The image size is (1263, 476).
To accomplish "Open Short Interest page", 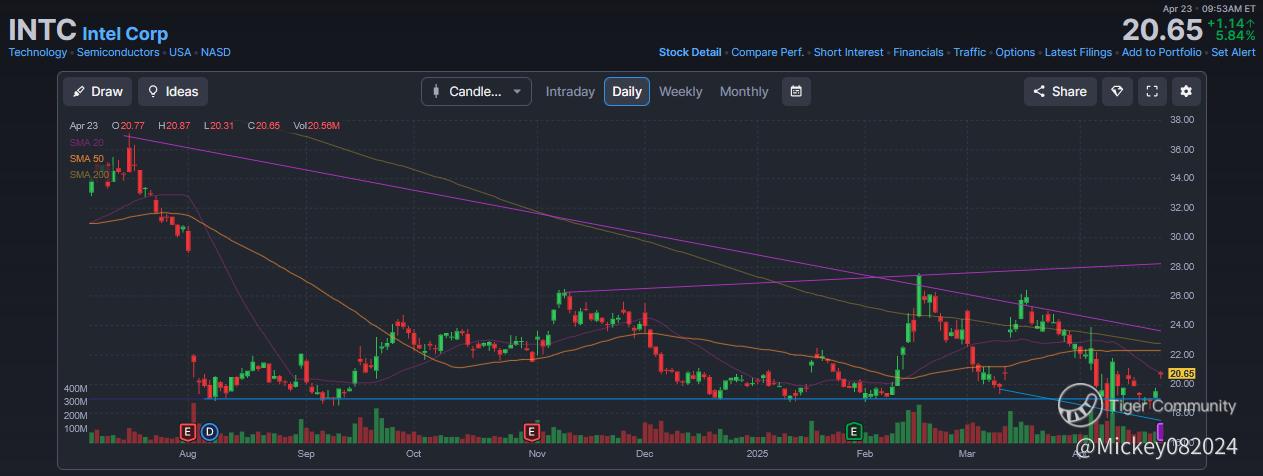I will [849, 52].
